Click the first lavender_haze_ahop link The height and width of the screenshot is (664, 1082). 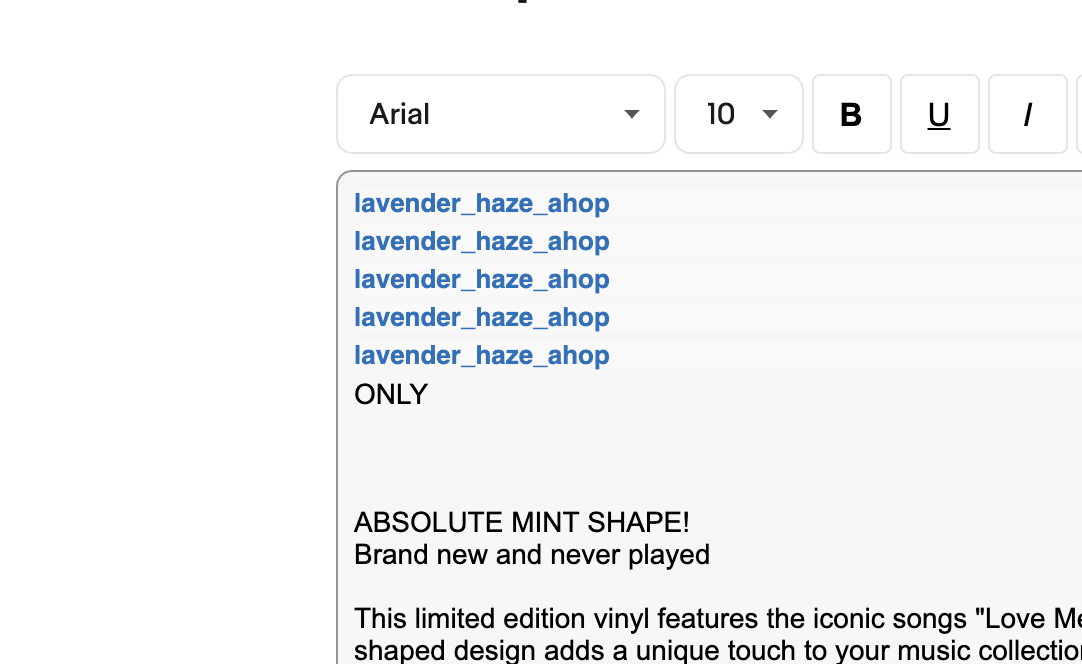click(x=482, y=204)
